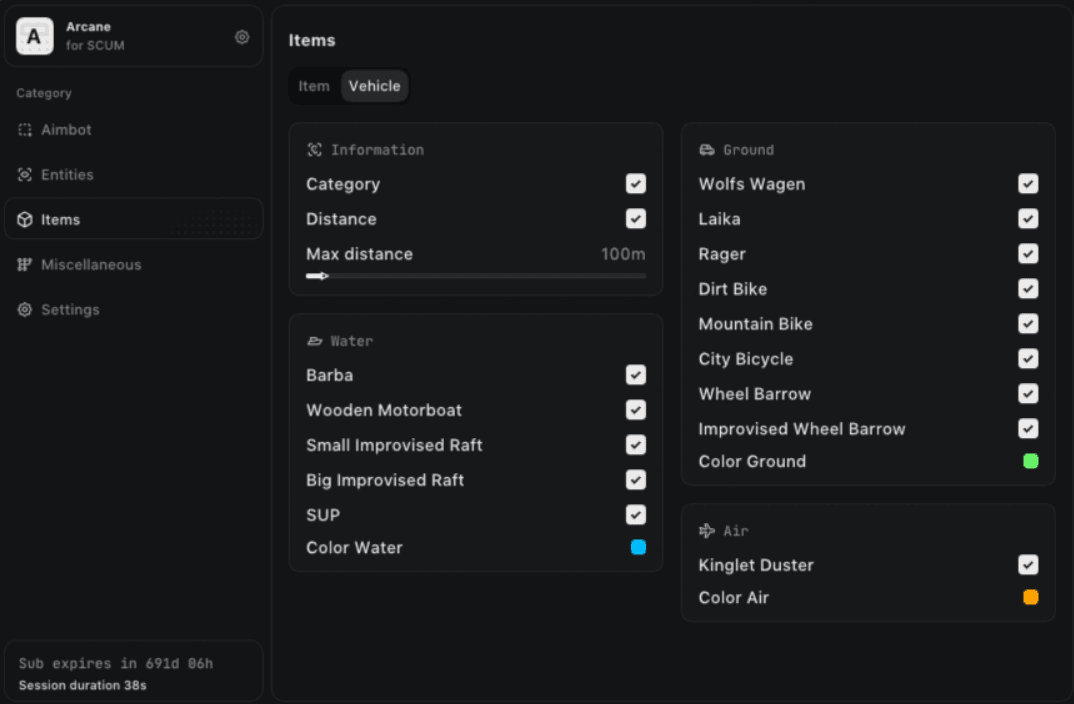Image resolution: width=1074 pixels, height=704 pixels.
Task: Untick the Kinglet Duster checkbox
Action: point(1028,565)
